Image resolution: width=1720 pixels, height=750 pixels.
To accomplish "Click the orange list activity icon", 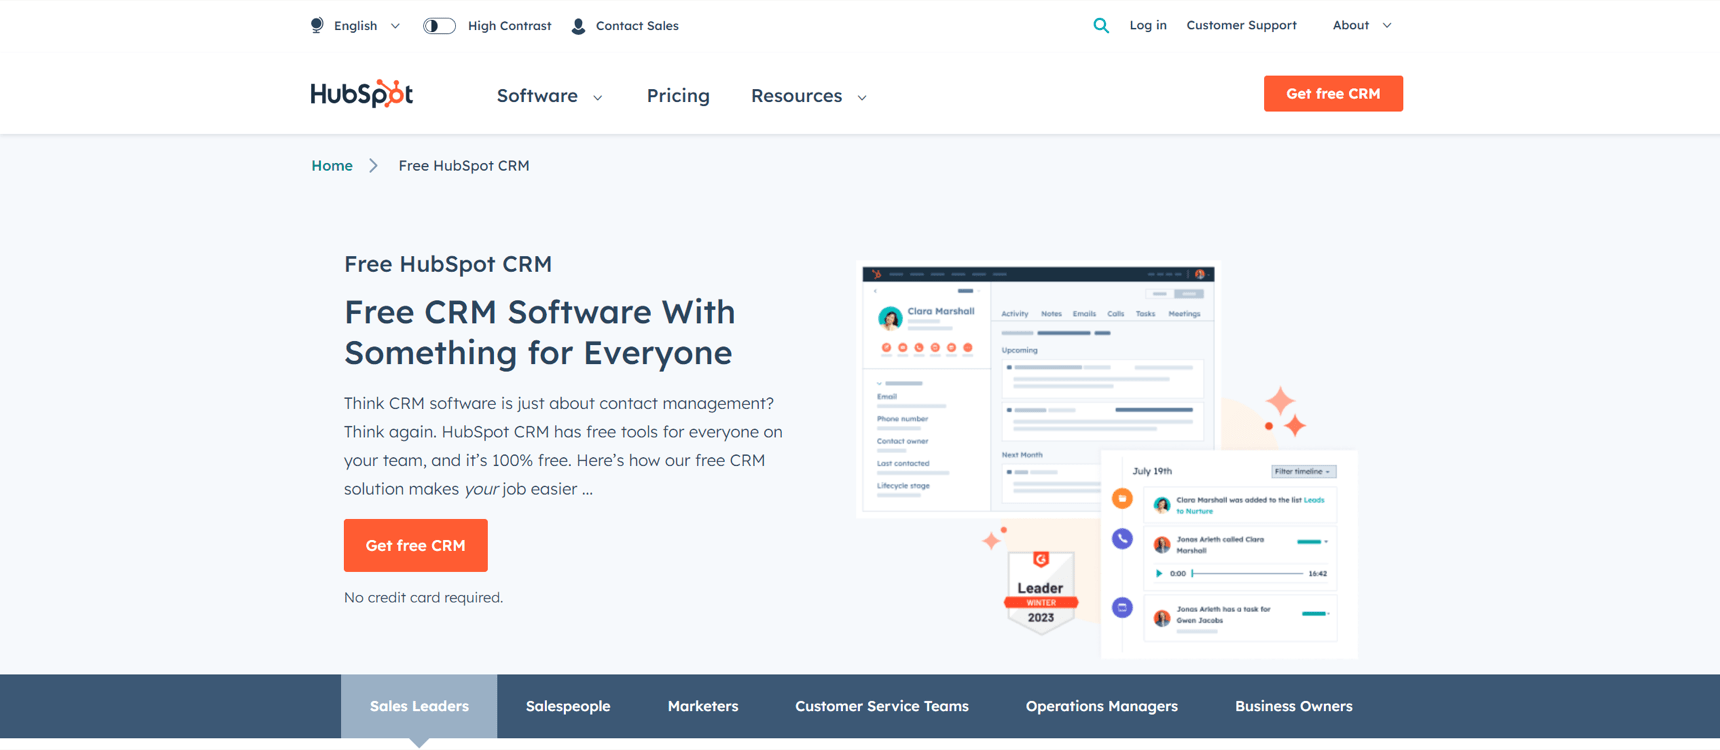I will pyautogui.click(x=1122, y=498).
